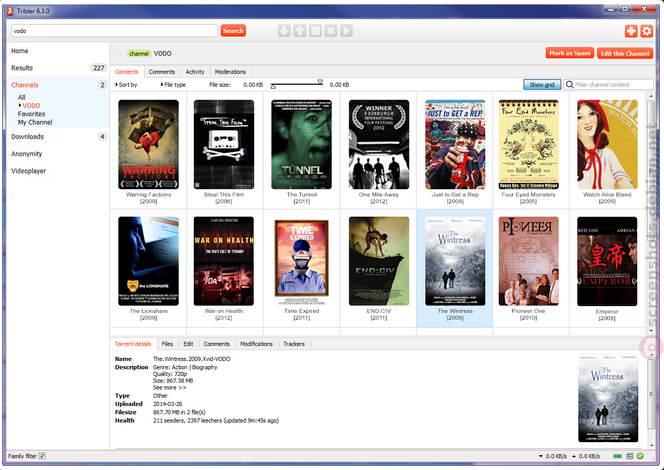Open Videoplayer in the sidebar
Screen dimensions: 664x470
click(x=28, y=171)
